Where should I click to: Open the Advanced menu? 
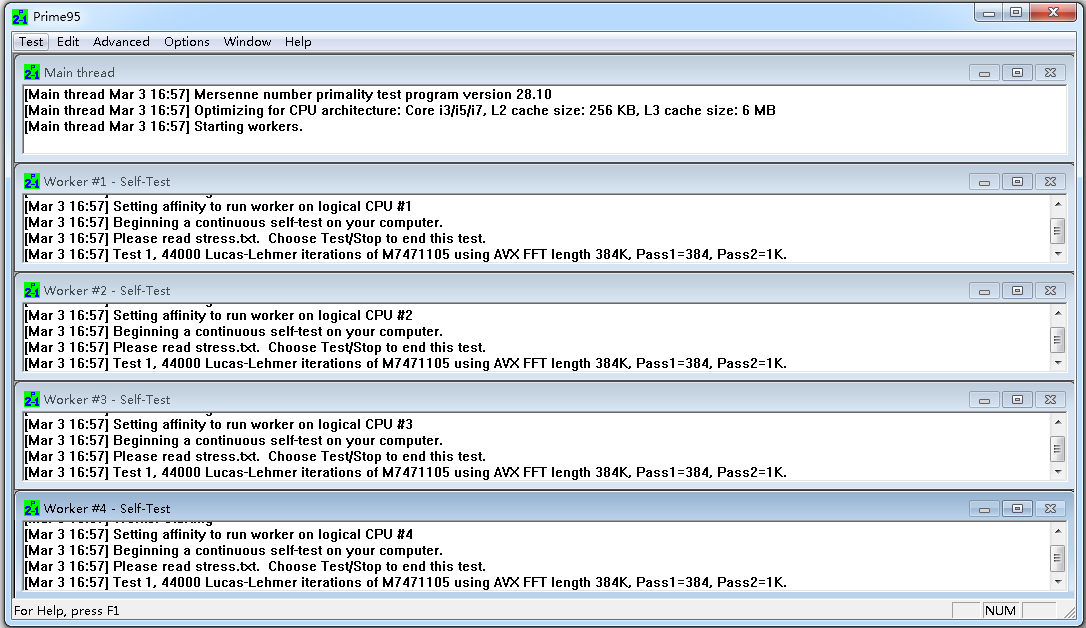[121, 42]
